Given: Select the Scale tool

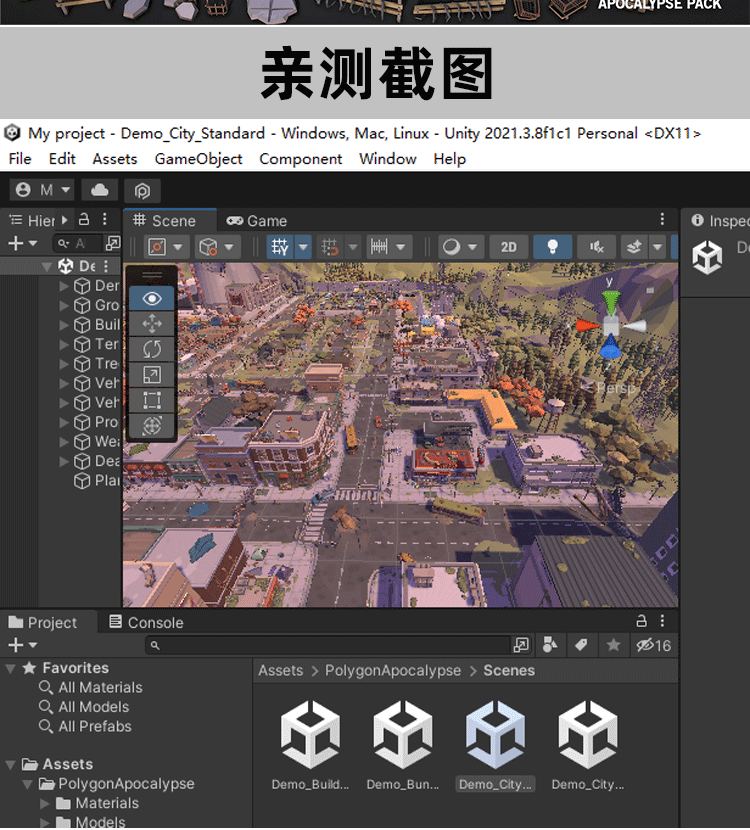Looking at the screenshot, I should coord(152,375).
